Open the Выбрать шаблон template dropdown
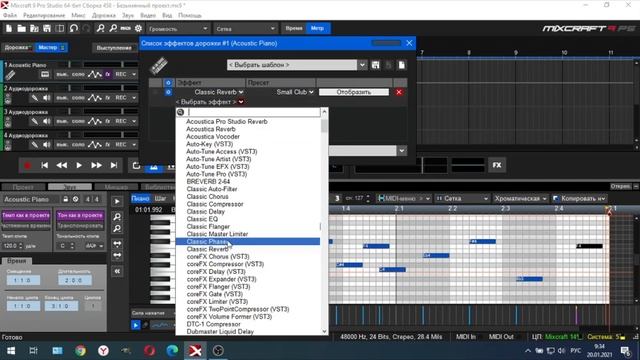Viewport: 640px width, 360px height. [362, 65]
